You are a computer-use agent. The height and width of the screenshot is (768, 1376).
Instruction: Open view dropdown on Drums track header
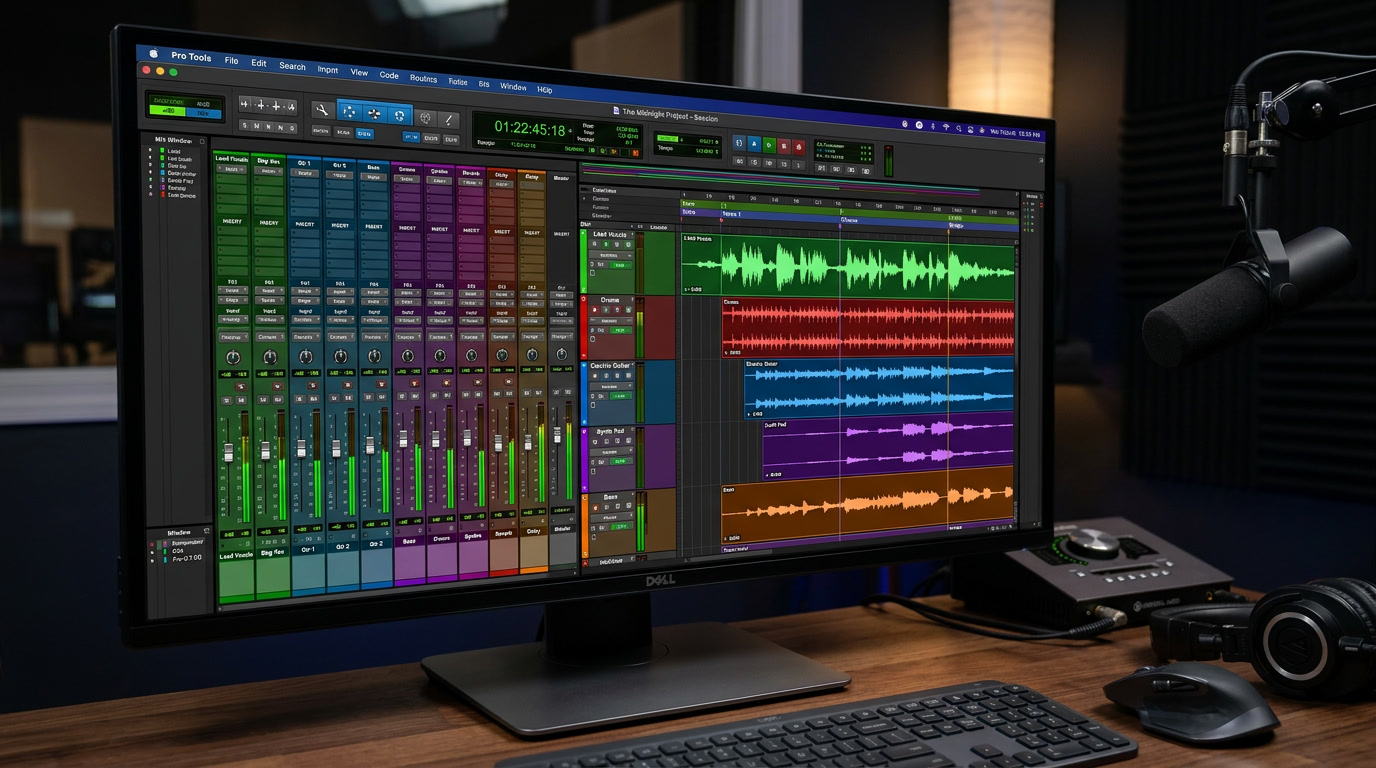(611, 320)
